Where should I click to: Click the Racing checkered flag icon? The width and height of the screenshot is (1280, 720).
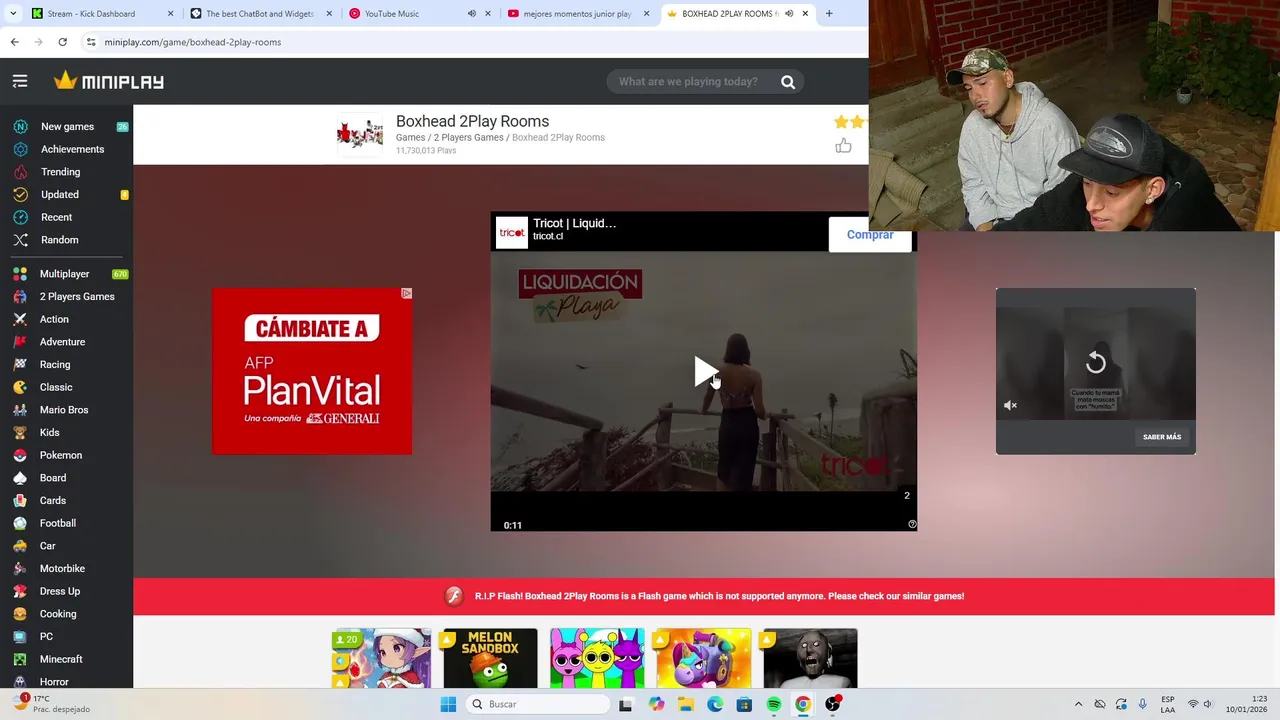pos(20,365)
